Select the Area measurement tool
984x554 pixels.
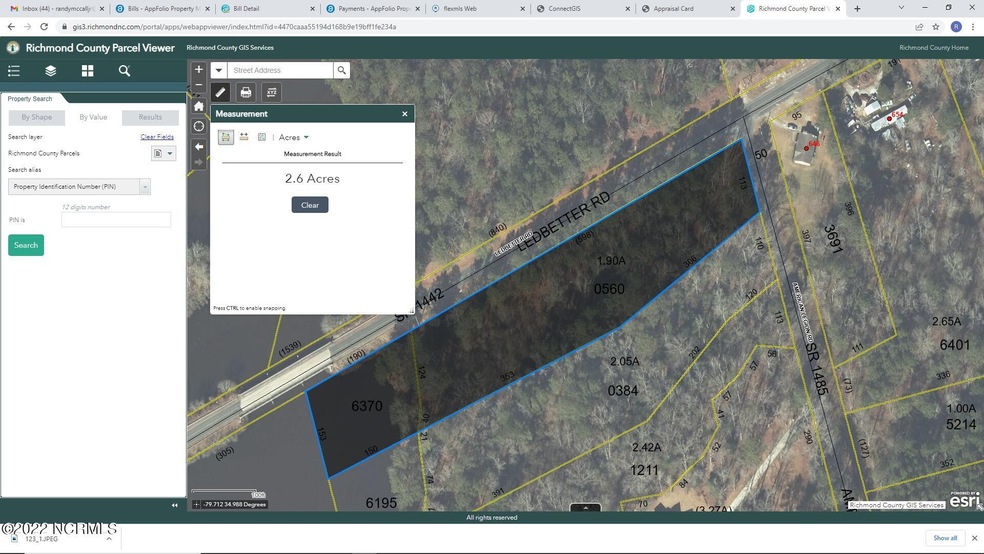[x=225, y=137]
